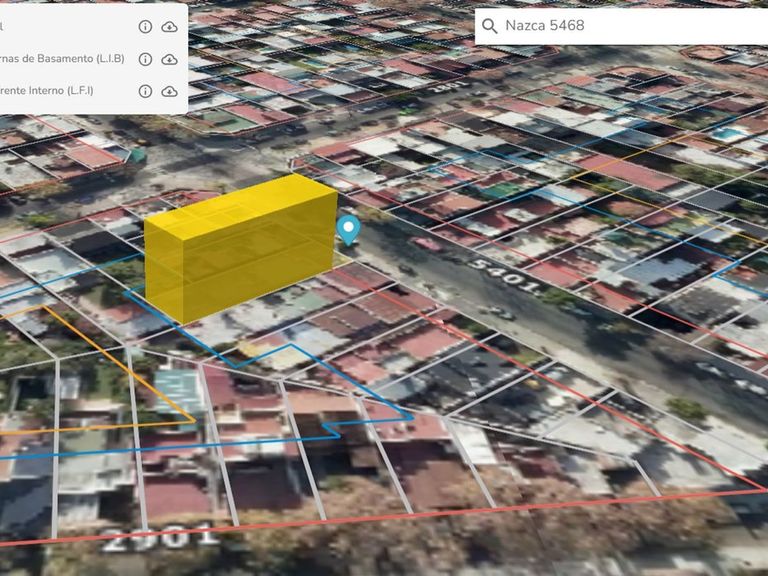Select the blue location pin marker

[x=348, y=229]
